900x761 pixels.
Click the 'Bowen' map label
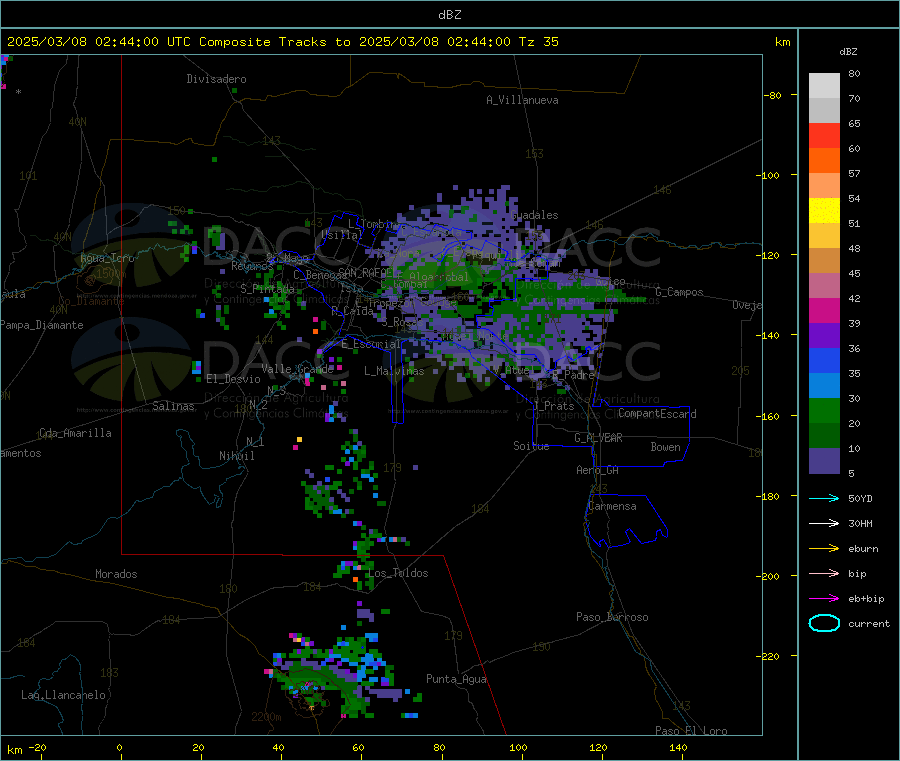pos(665,447)
